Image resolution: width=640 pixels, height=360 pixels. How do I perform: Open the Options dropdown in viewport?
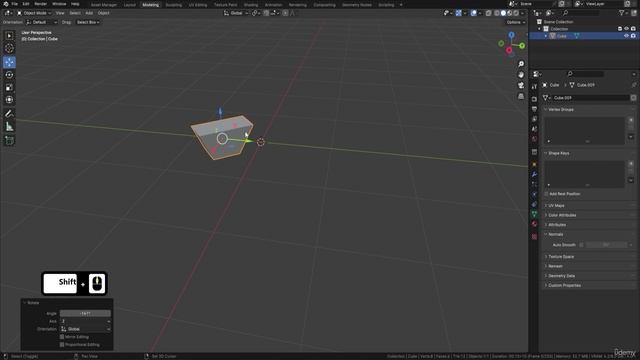tap(516, 22)
